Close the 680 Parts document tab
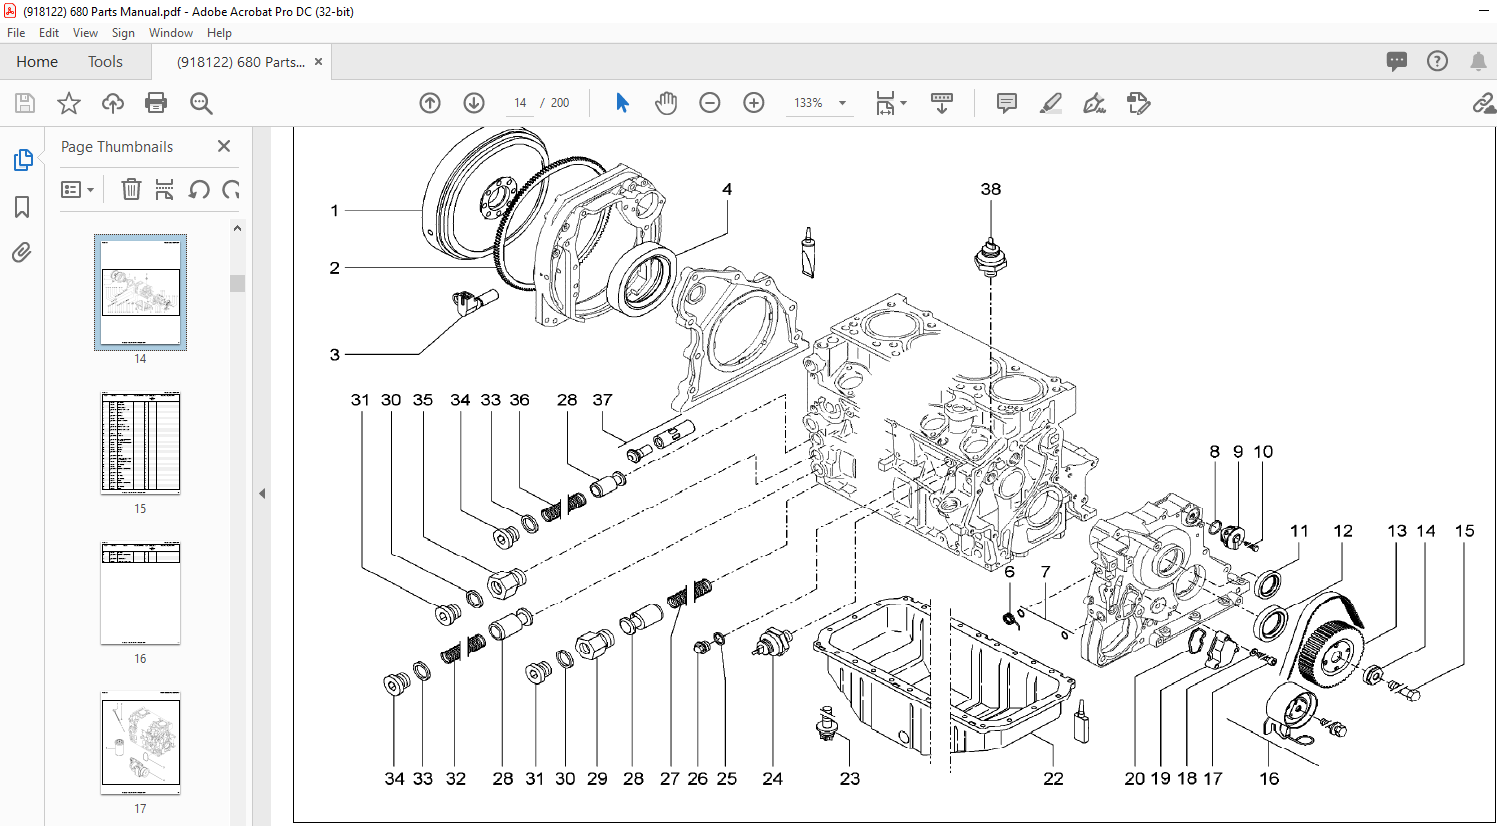This screenshot has height=826, width=1497. pyautogui.click(x=318, y=62)
